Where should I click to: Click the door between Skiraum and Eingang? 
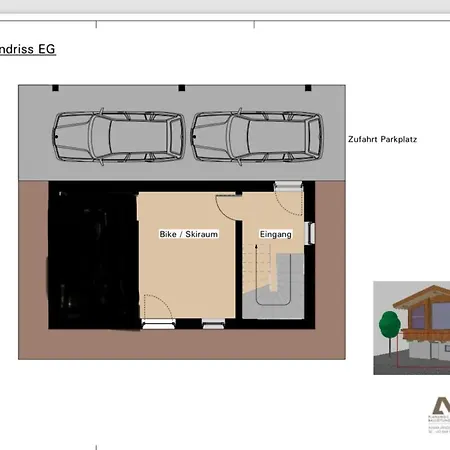229,207
